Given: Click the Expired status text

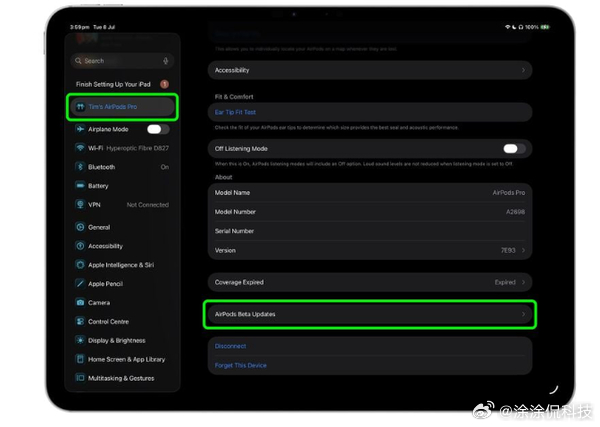Looking at the screenshot, I should click(x=505, y=282).
